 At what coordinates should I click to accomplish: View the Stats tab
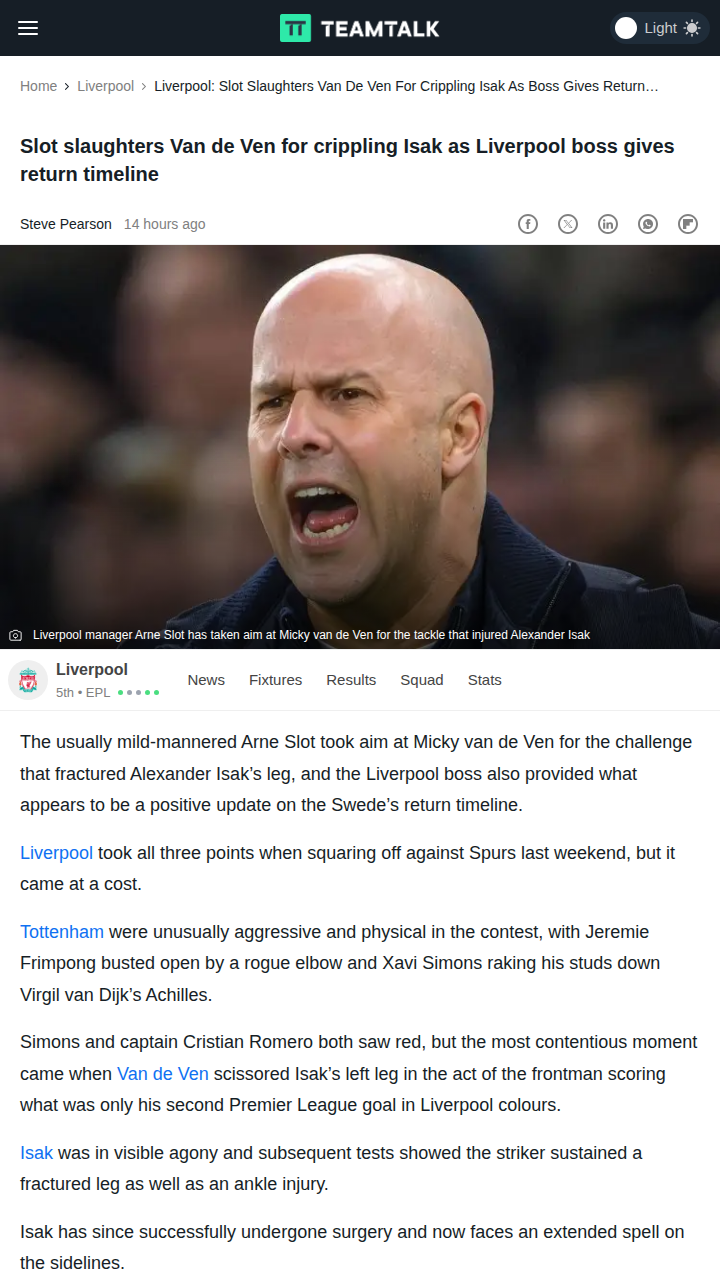(485, 680)
